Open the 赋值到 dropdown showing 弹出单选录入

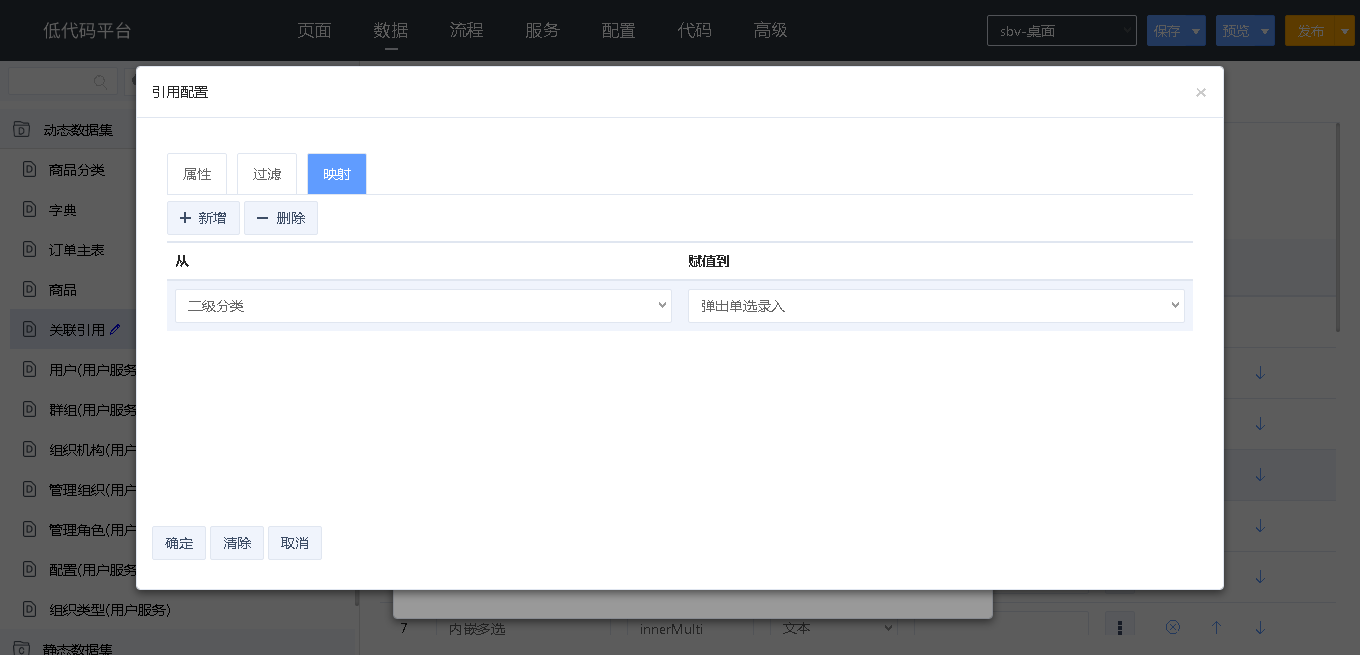pos(936,306)
